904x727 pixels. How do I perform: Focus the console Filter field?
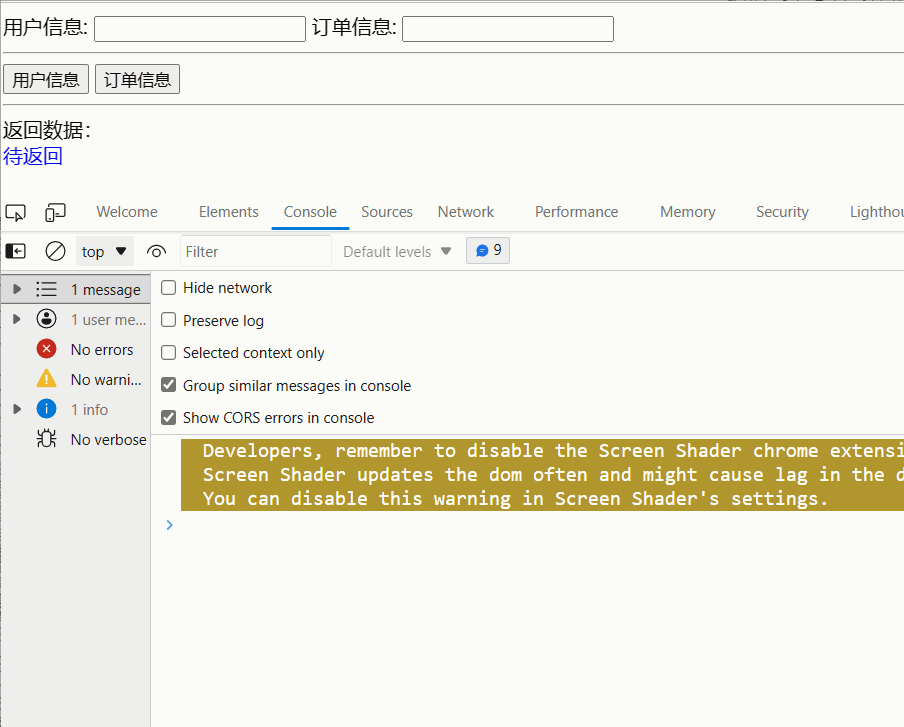tap(256, 251)
